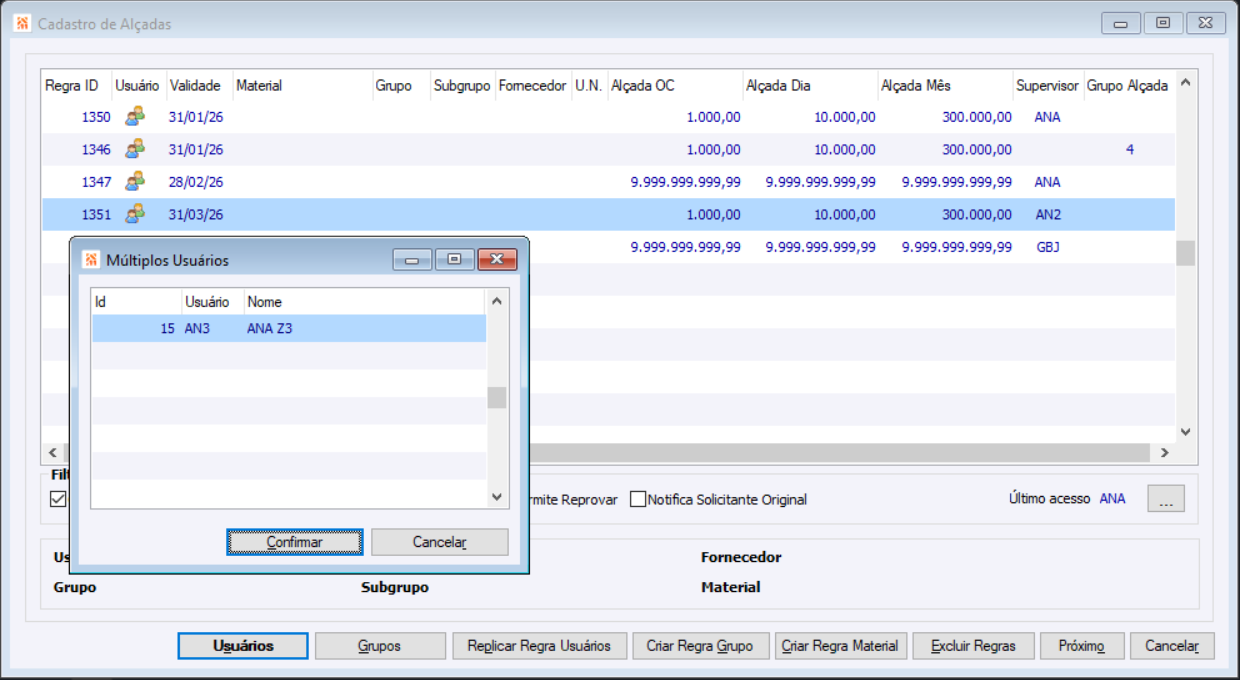Click the Alçada Dia column header
Screen dimensions: 1240x680
(x=810, y=86)
